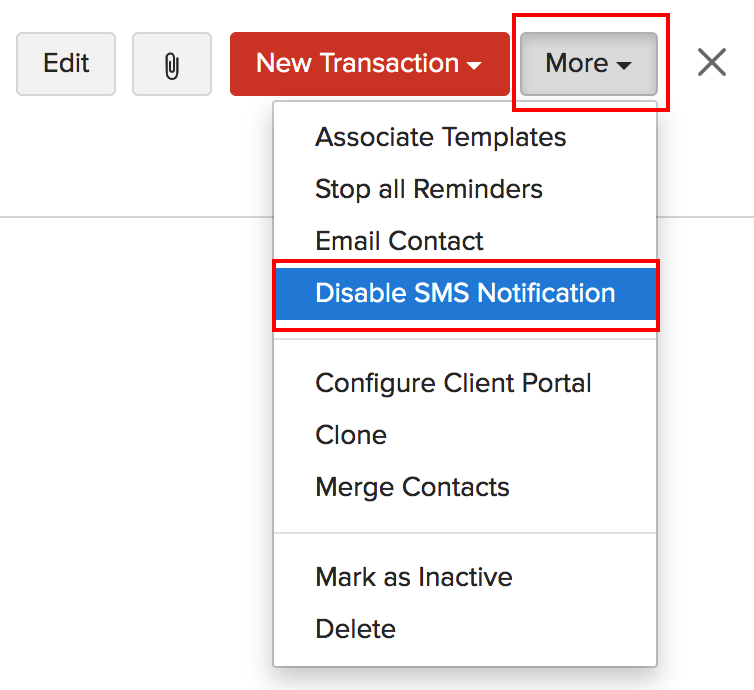Click the caret arrow on New Transaction
The height and width of the screenshot is (690, 754).
474,66
